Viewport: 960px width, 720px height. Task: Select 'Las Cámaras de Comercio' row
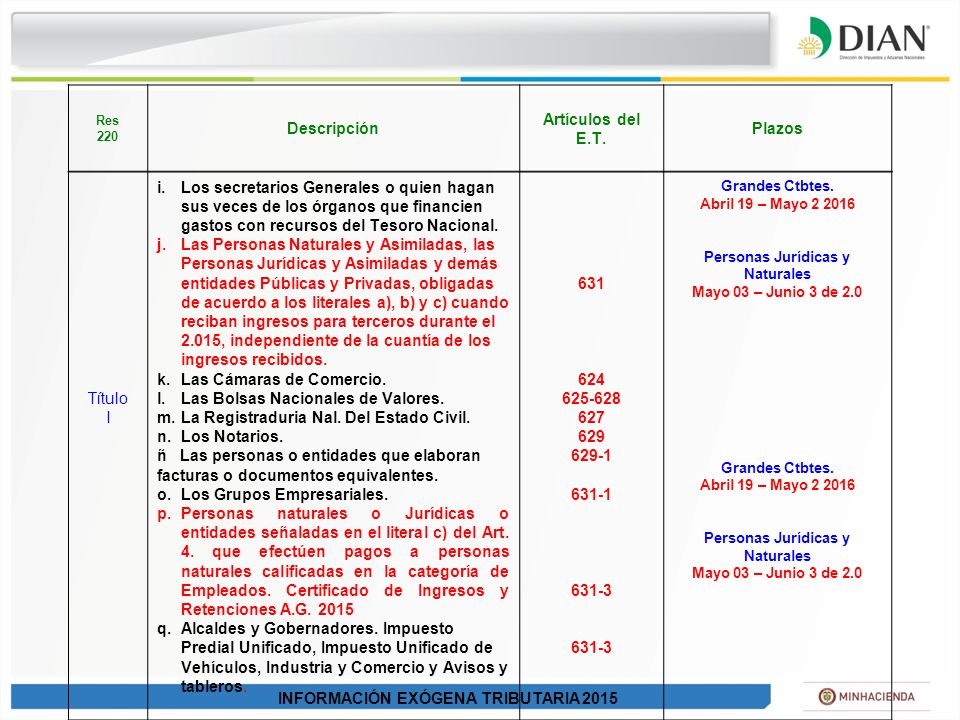pyautogui.click(x=271, y=379)
